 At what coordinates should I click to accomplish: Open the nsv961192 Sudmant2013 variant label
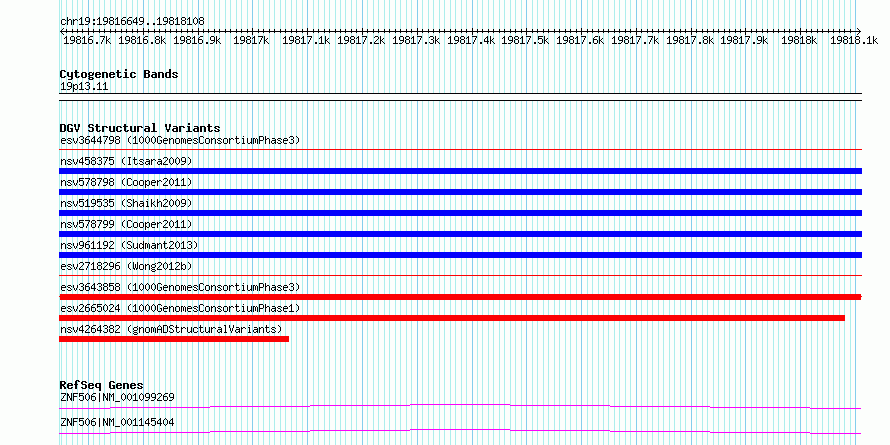[x=129, y=245]
